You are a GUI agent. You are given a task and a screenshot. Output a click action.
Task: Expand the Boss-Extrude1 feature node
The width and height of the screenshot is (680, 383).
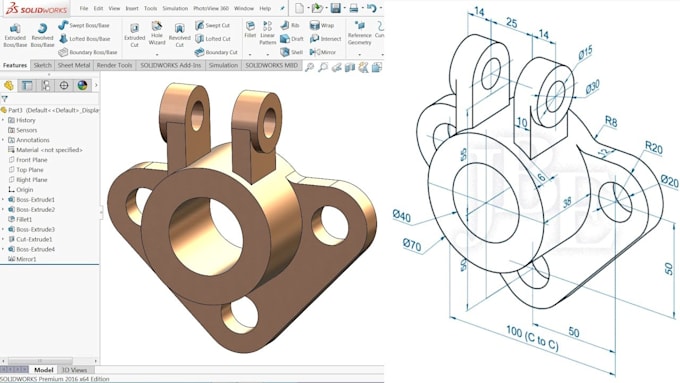[x=3, y=200]
